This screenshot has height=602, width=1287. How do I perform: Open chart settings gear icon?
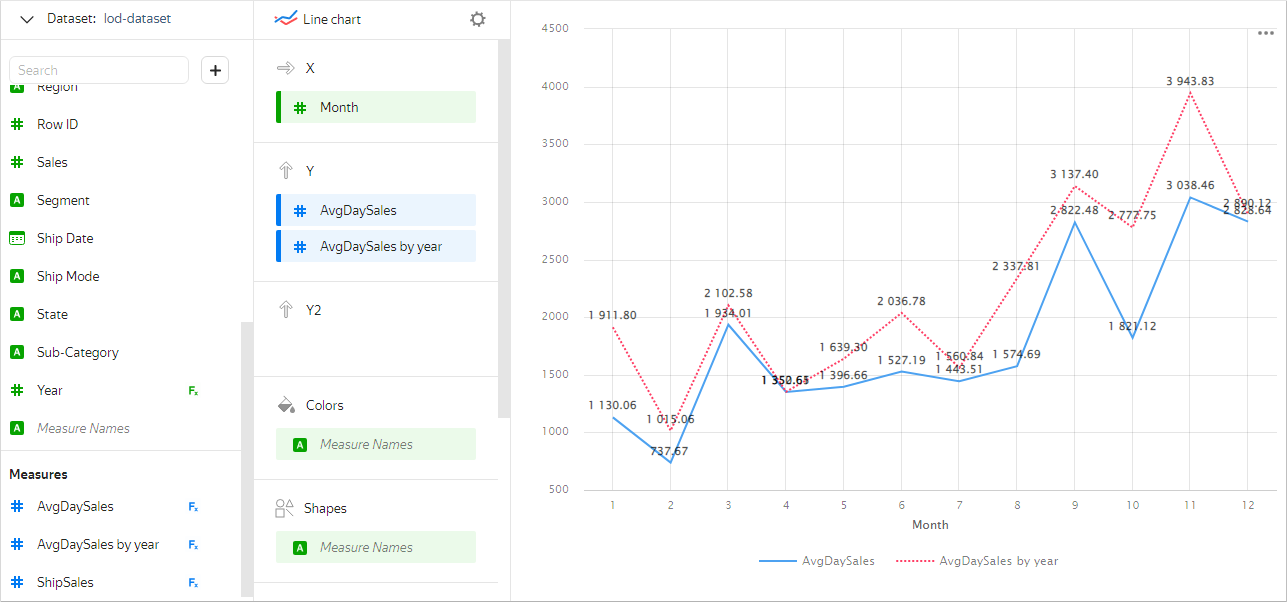pyautogui.click(x=478, y=19)
